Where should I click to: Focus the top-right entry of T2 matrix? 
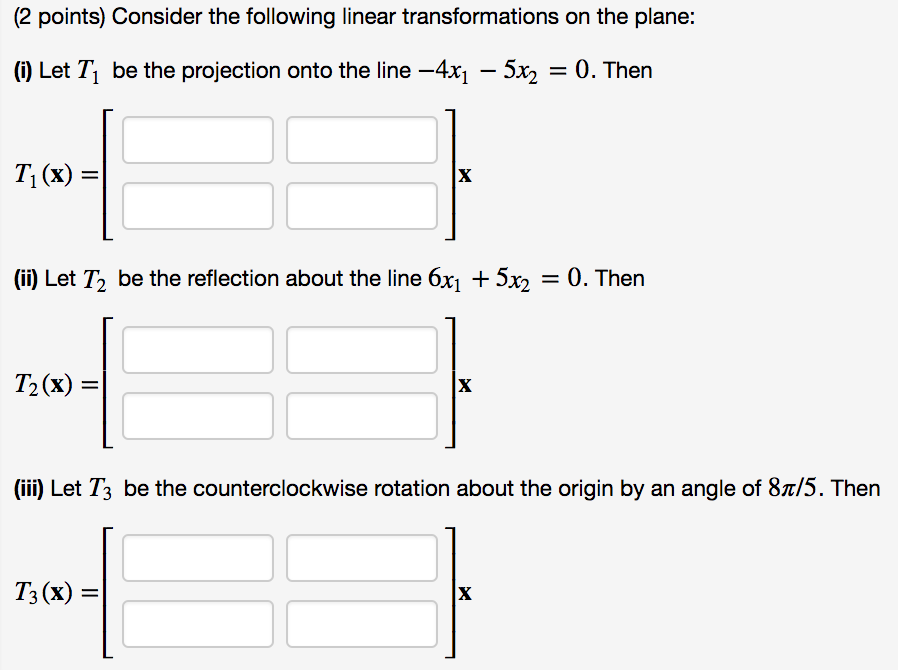click(362, 349)
